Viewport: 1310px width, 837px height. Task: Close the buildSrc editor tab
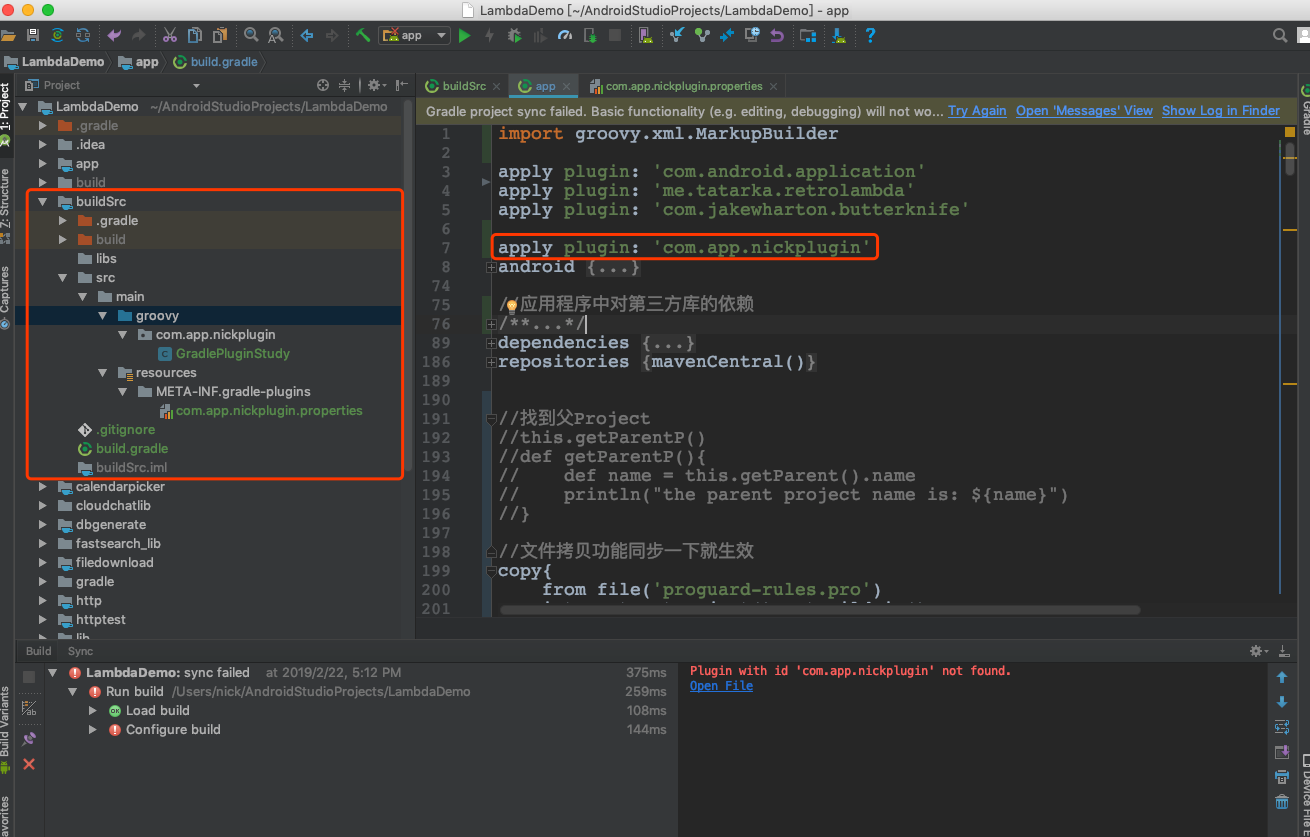click(498, 87)
